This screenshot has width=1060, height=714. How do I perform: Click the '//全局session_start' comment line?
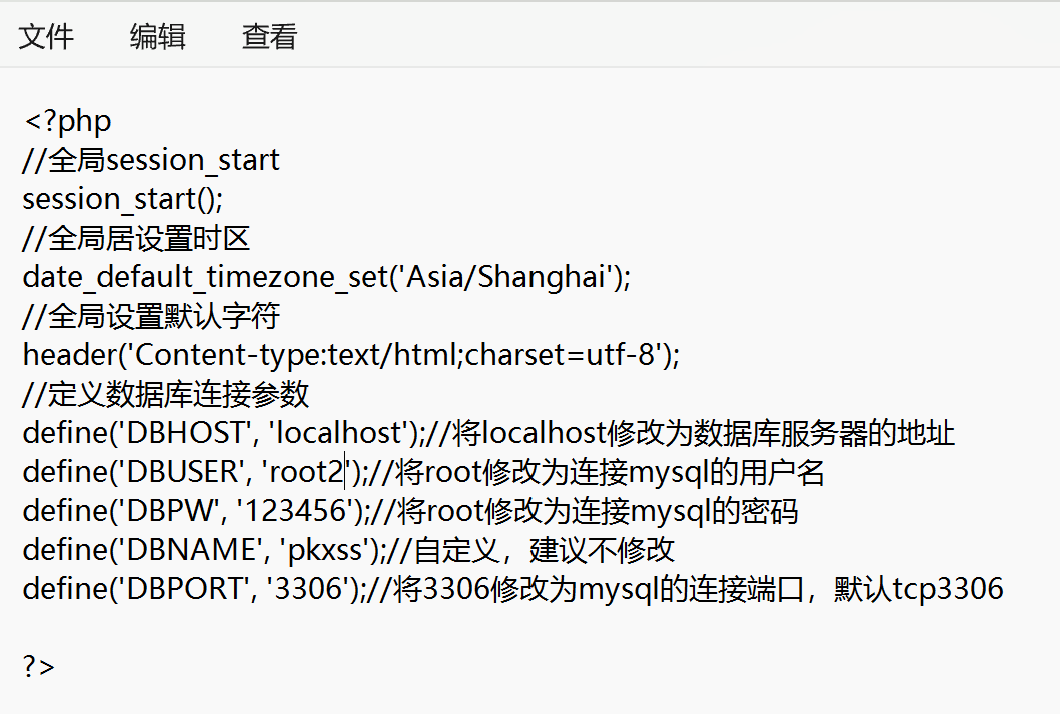[151, 161]
